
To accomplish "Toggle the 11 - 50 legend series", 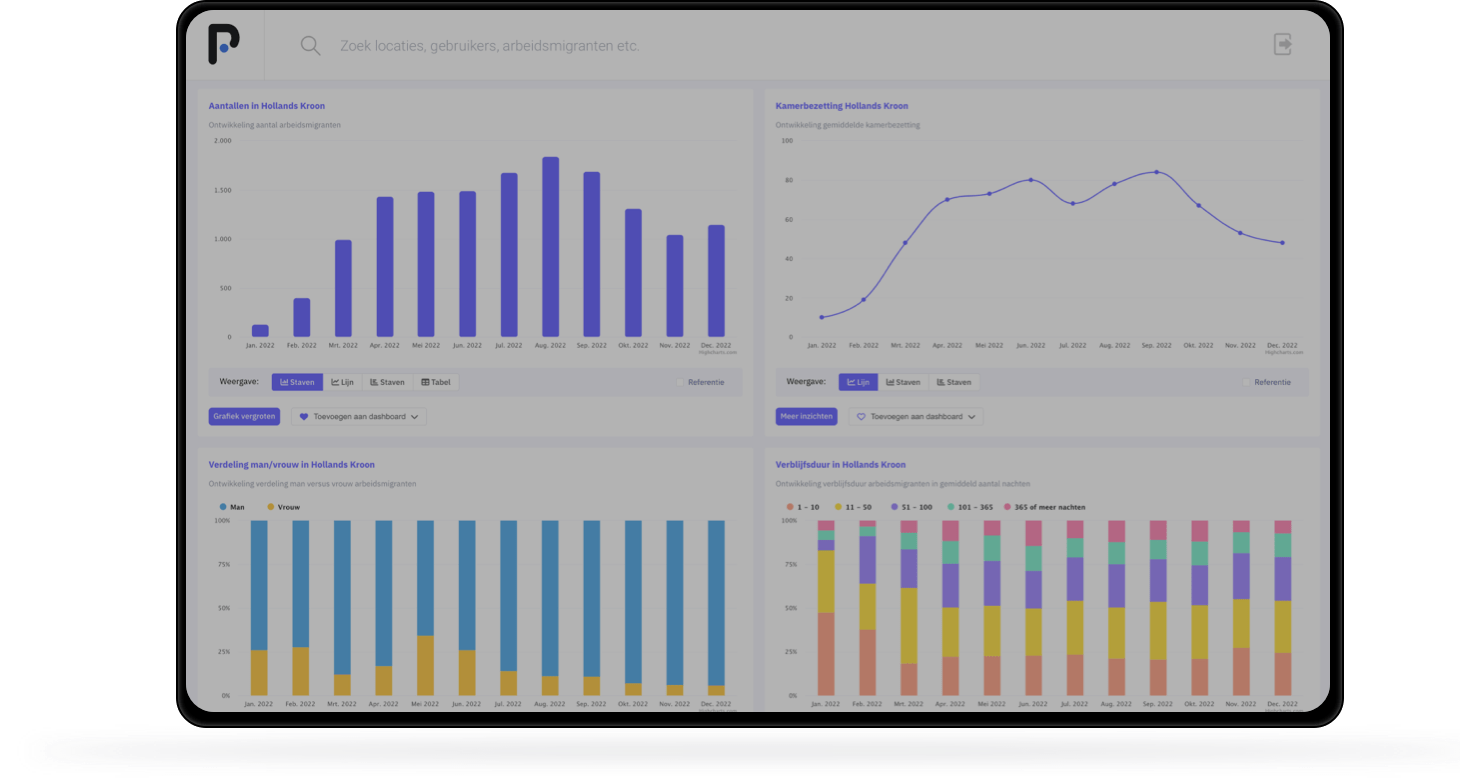I will 852,507.
